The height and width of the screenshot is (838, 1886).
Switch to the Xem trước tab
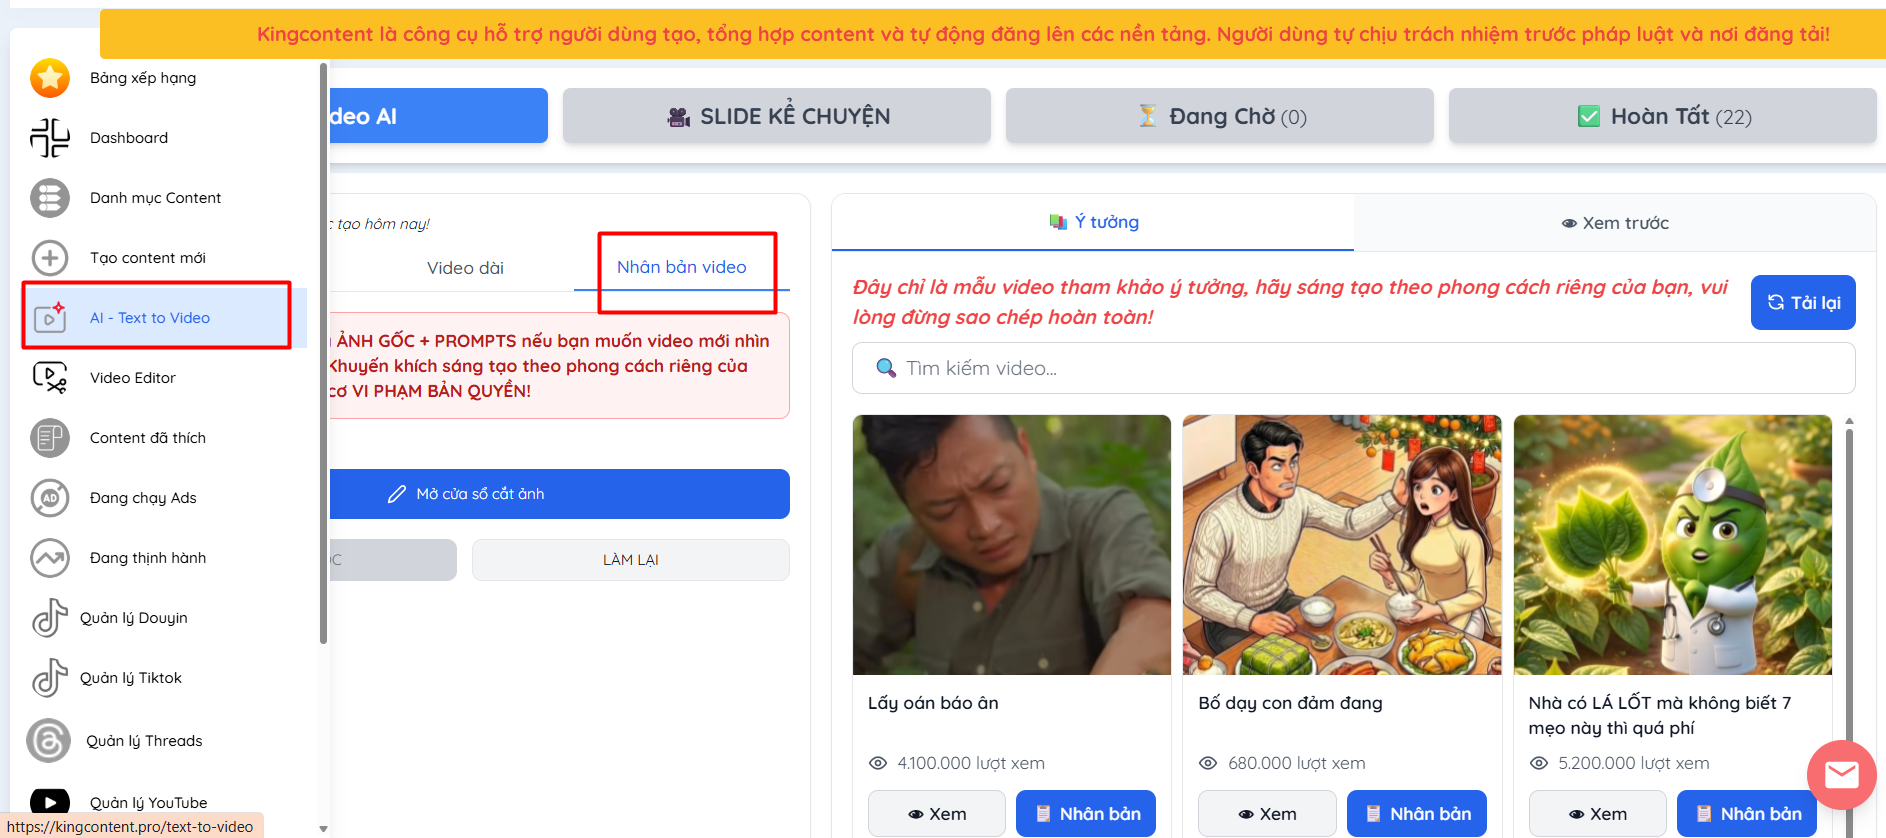(1614, 223)
